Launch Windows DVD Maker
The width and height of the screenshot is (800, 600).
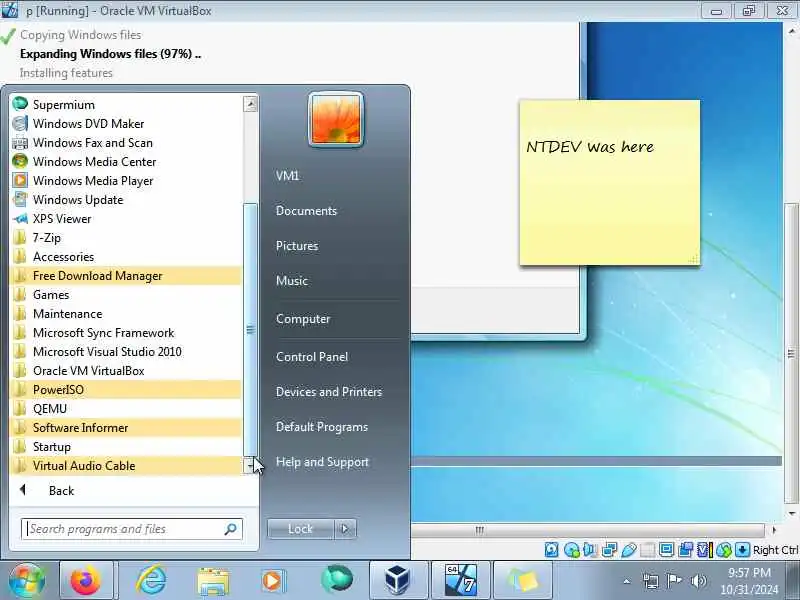pyautogui.click(x=126, y=123)
